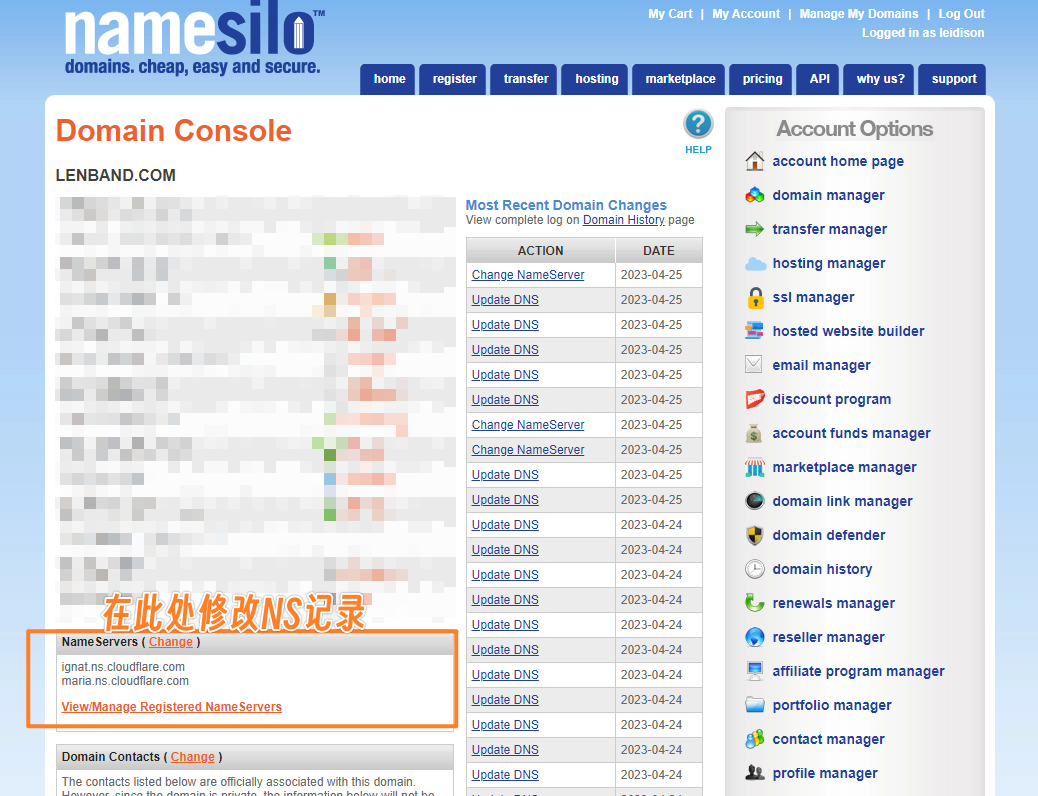Click the Most Recent Domain Changes heading
1038x796 pixels.
[566, 205]
